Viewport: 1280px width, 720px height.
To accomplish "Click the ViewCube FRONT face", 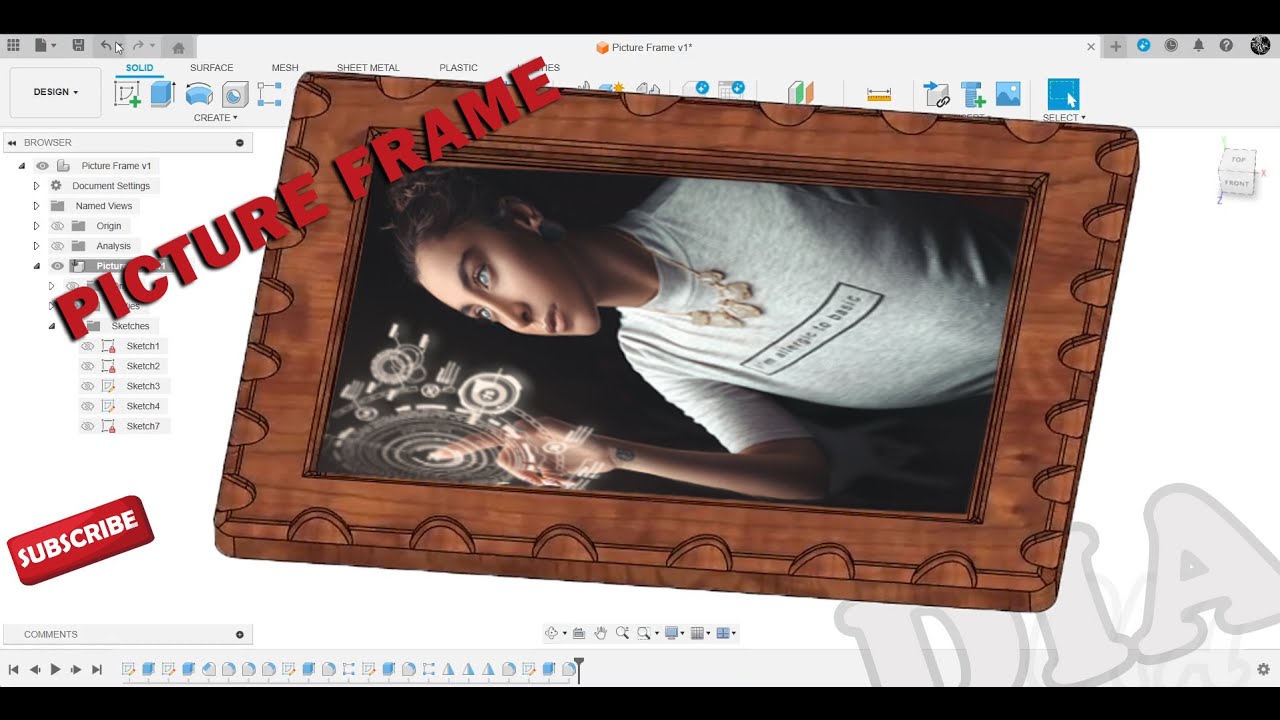I will coord(1237,183).
